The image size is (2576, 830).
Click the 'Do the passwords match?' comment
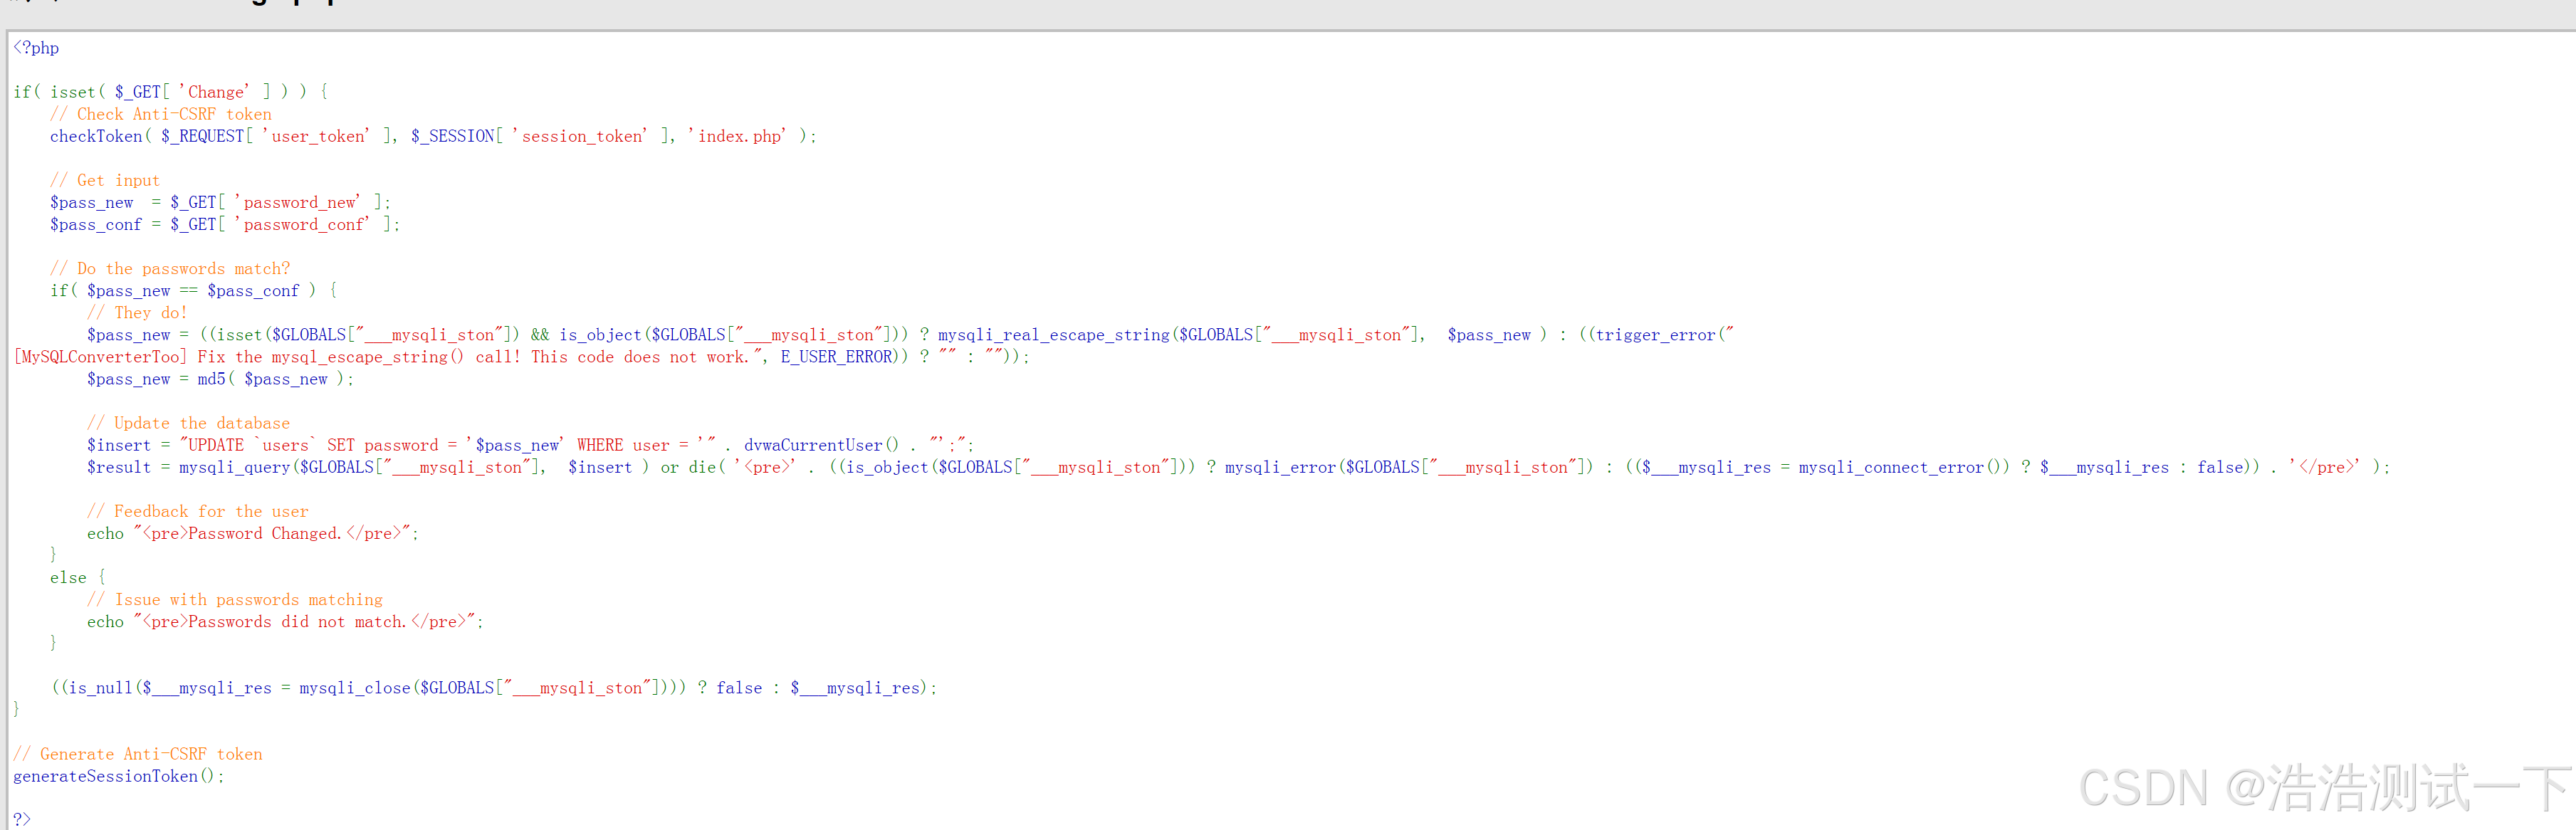(x=170, y=268)
